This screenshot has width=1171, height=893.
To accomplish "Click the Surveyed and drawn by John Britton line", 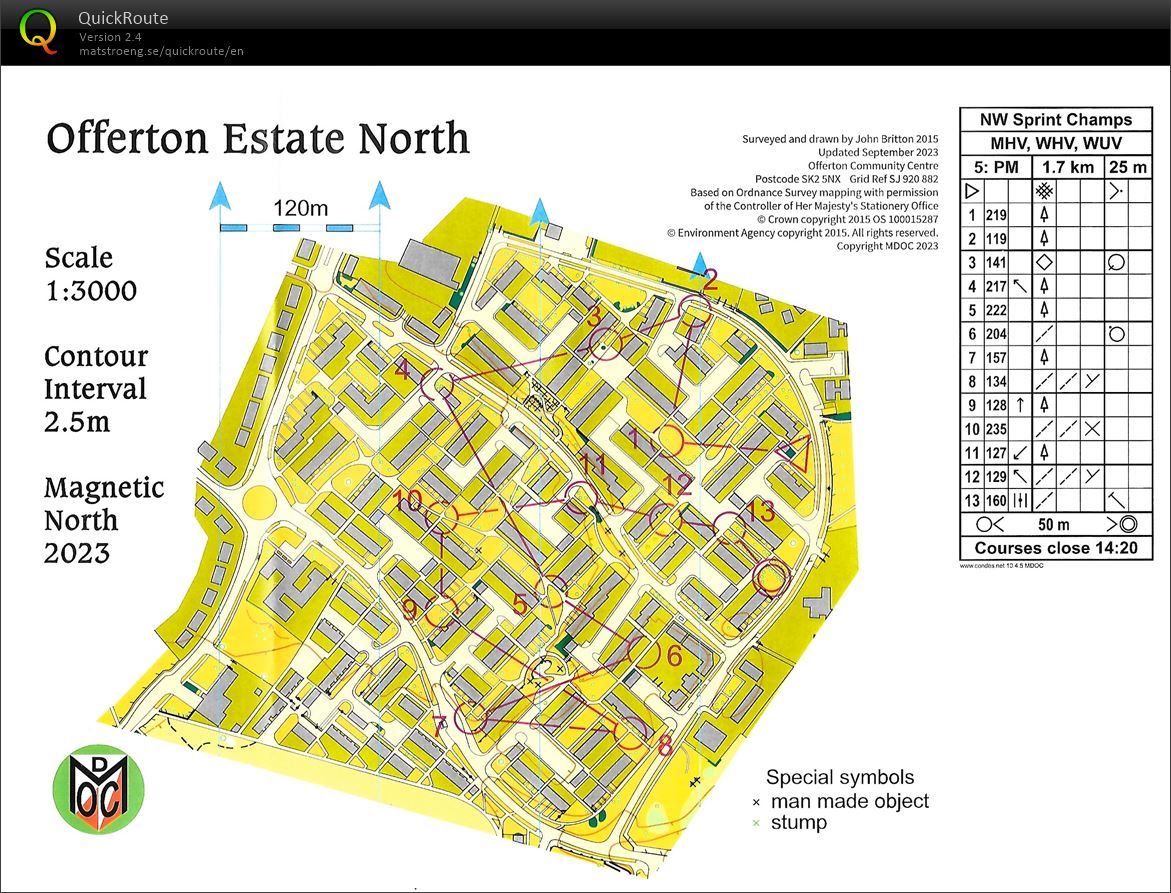I will tap(840, 139).
